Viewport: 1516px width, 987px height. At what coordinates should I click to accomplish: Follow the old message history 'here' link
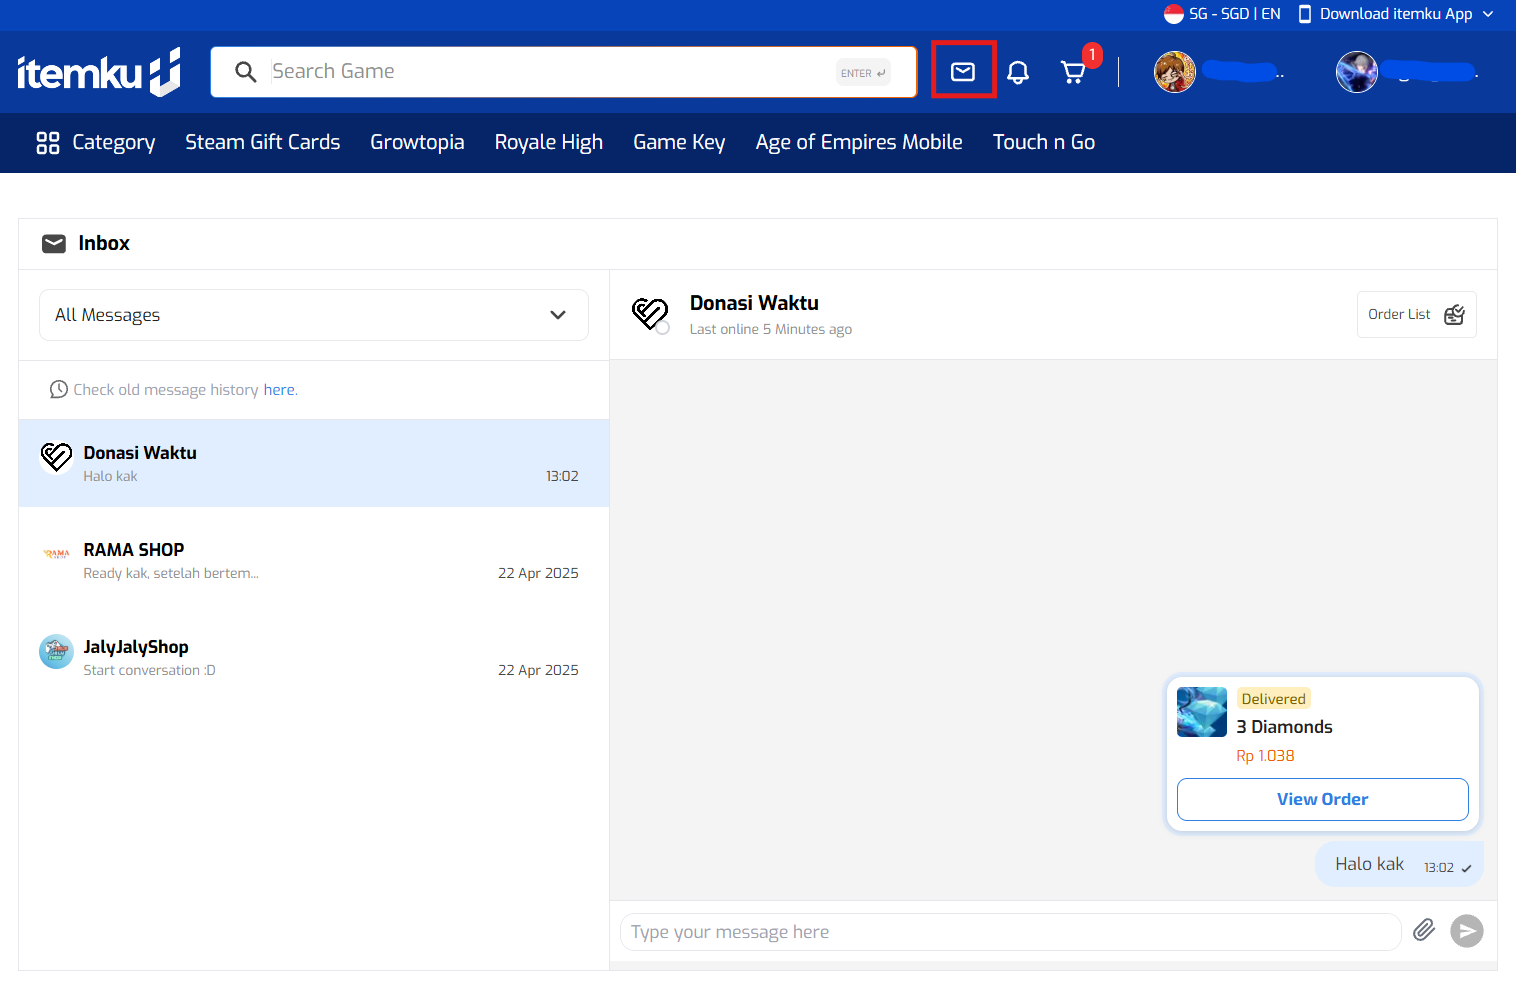point(279,390)
